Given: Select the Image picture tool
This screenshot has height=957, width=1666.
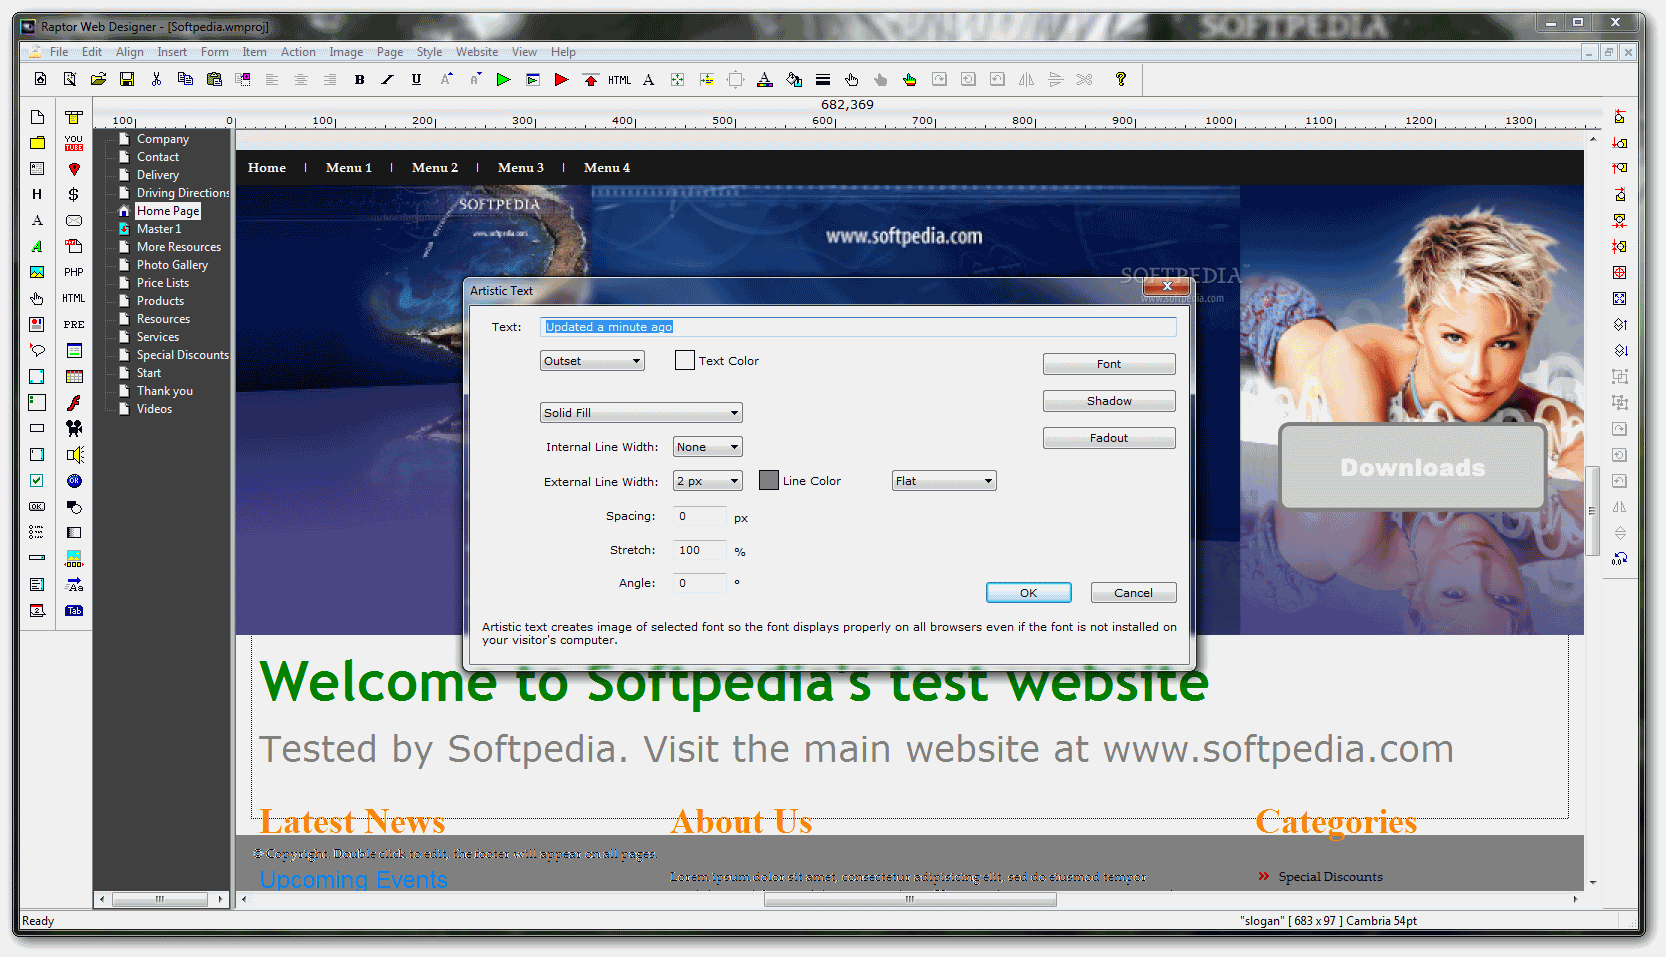Looking at the screenshot, I should coord(37,272).
